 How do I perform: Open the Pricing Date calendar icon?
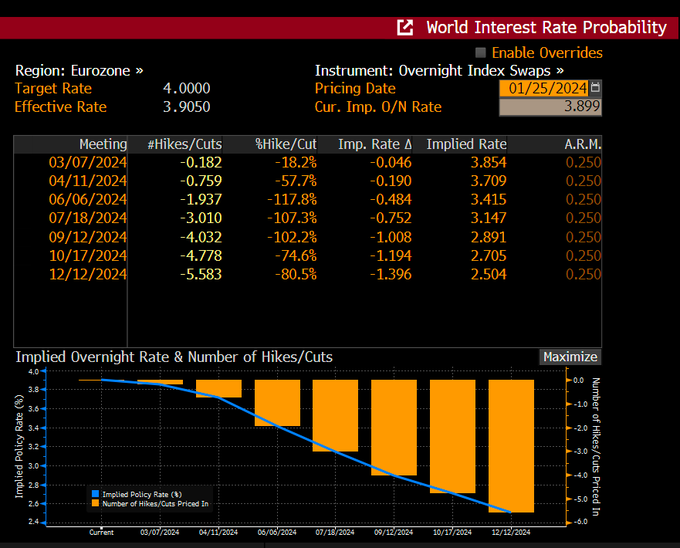tap(595, 88)
